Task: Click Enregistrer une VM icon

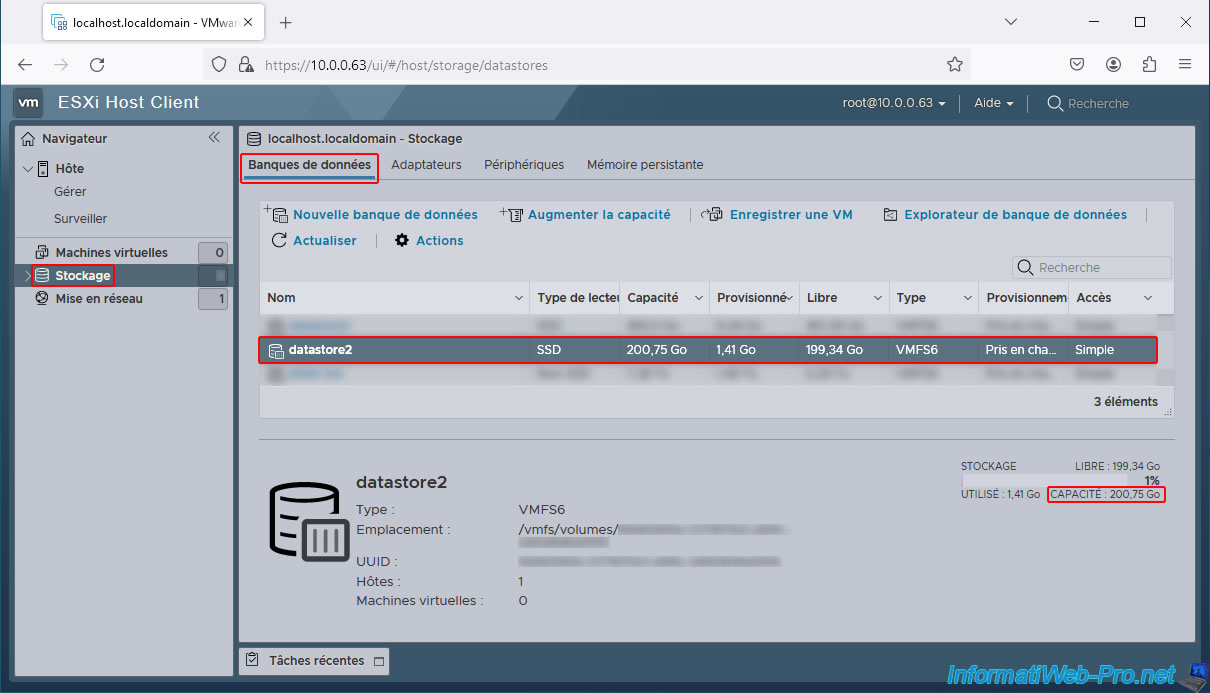Action: (712, 214)
